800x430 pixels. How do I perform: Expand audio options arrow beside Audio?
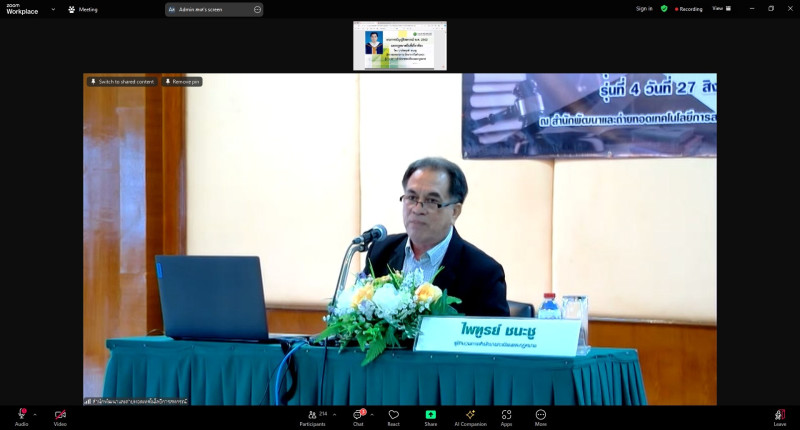click(35, 413)
